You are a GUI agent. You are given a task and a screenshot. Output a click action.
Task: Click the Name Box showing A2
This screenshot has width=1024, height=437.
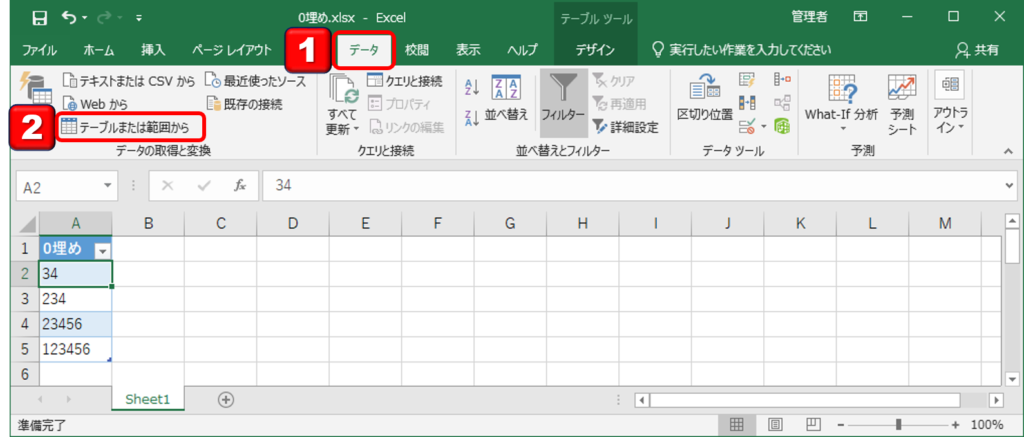[x=59, y=186]
